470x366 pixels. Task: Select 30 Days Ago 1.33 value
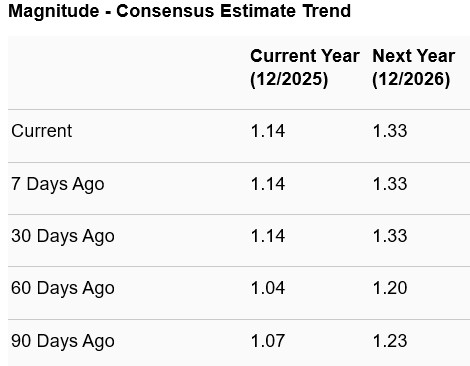[x=390, y=236]
